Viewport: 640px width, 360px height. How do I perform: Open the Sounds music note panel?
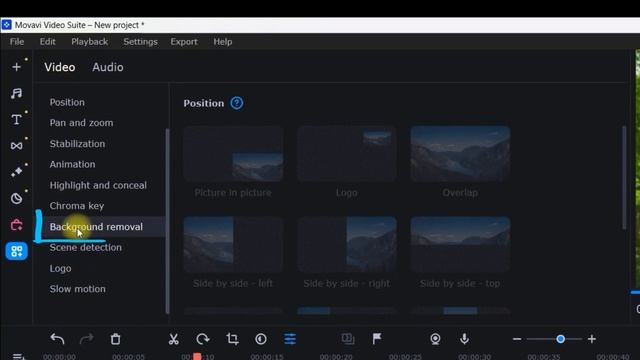16,93
